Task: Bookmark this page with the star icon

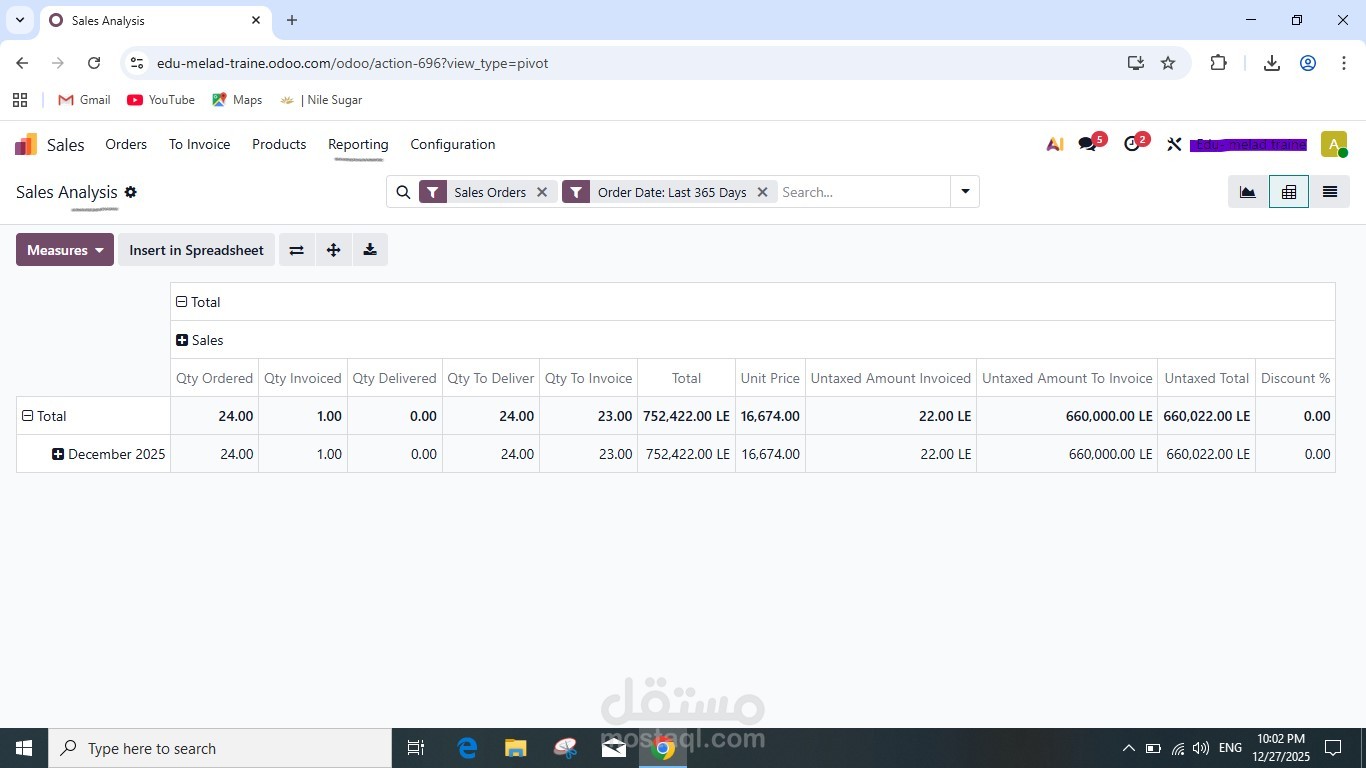Action: coord(1168,63)
